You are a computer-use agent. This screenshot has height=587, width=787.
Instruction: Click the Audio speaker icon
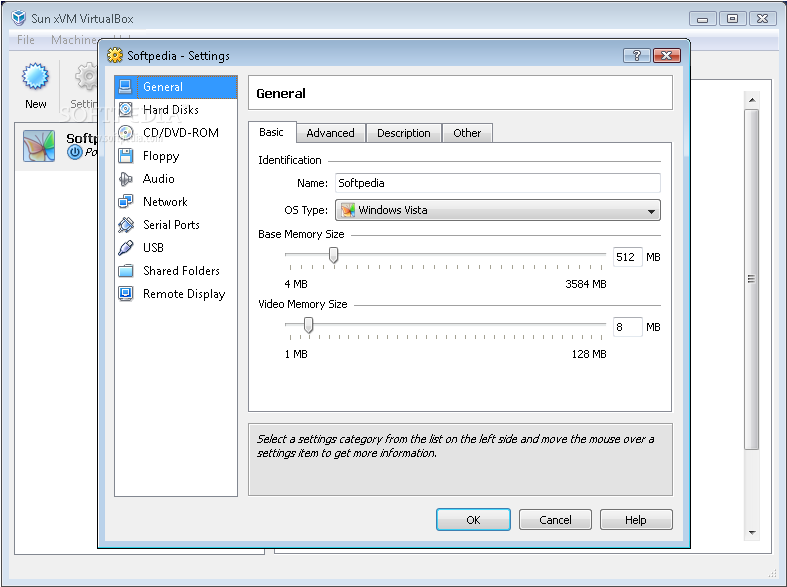pyautogui.click(x=125, y=179)
